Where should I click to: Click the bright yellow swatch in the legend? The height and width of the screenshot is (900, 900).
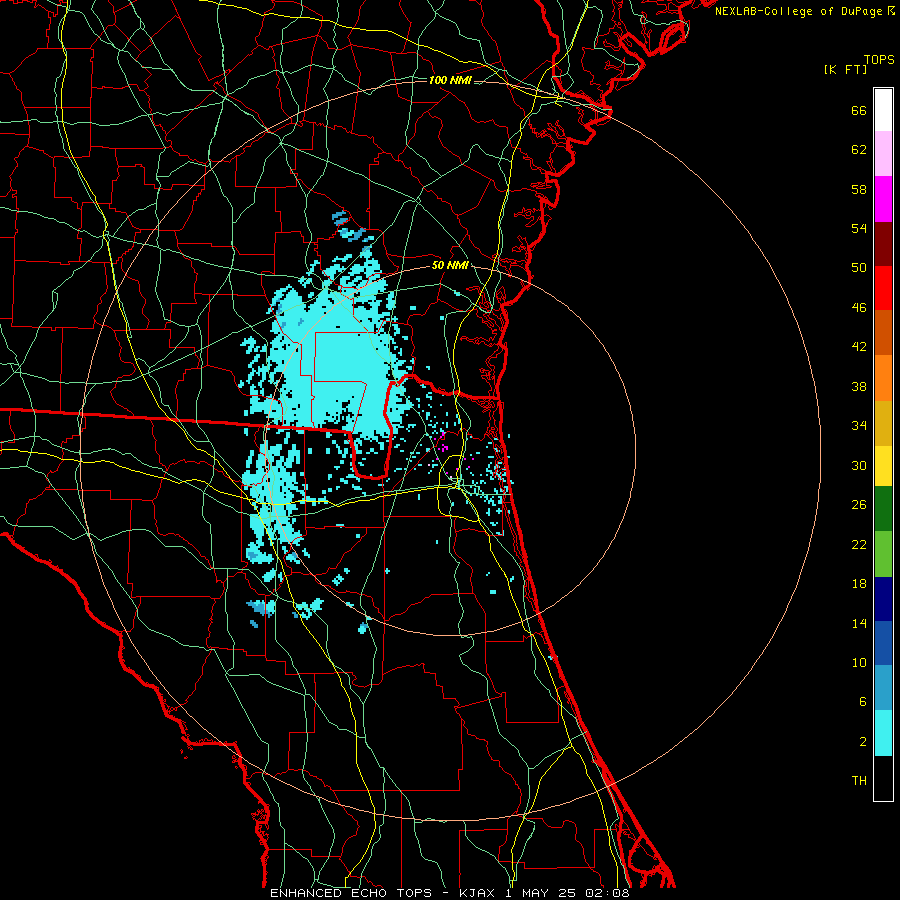pos(883,465)
